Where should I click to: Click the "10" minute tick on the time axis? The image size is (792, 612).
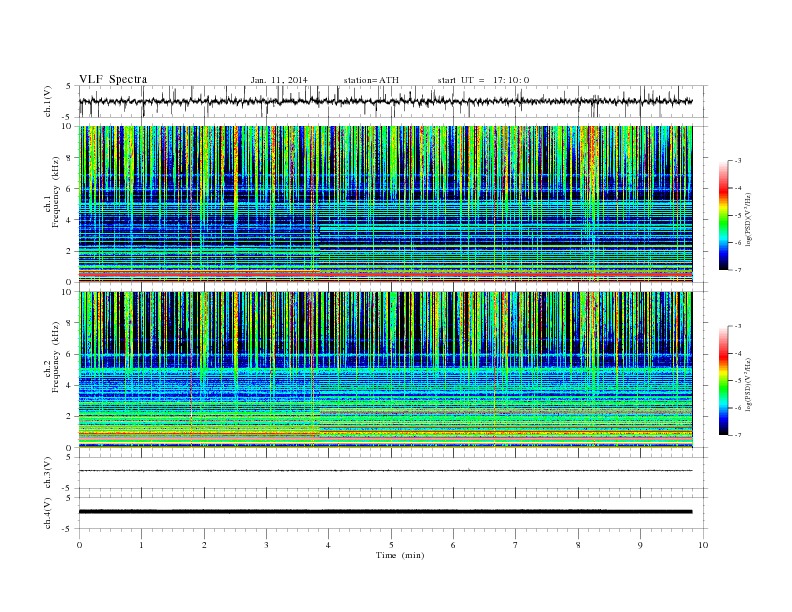(x=703, y=545)
